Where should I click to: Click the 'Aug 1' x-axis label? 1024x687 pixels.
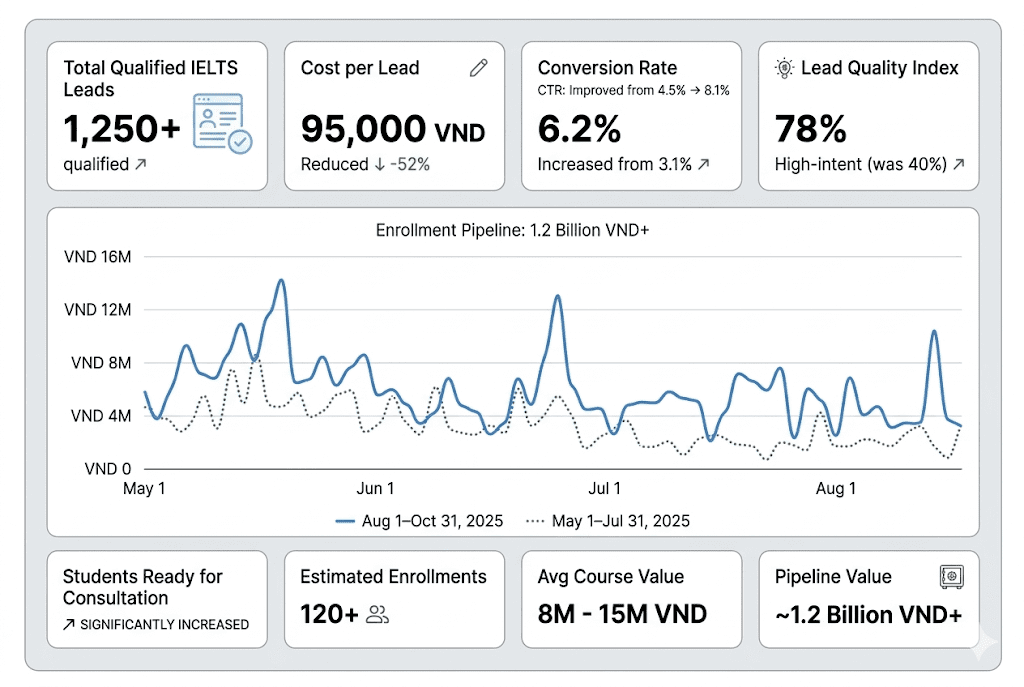coord(835,488)
